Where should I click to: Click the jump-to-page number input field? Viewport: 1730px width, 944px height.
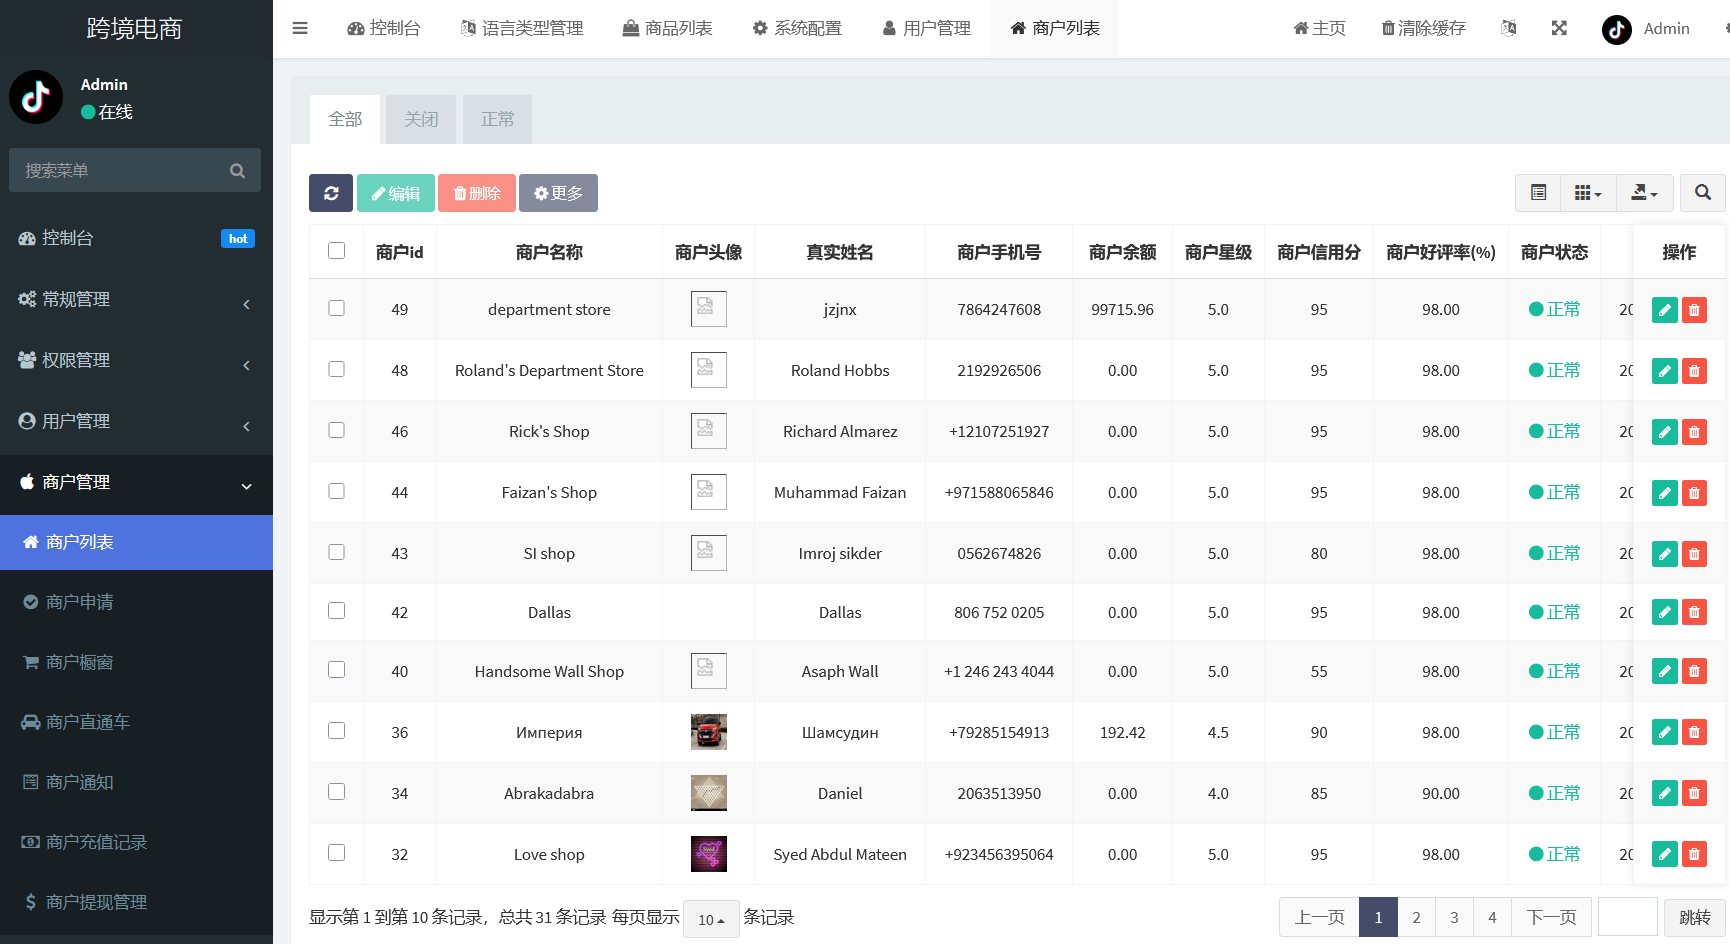pos(1627,917)
